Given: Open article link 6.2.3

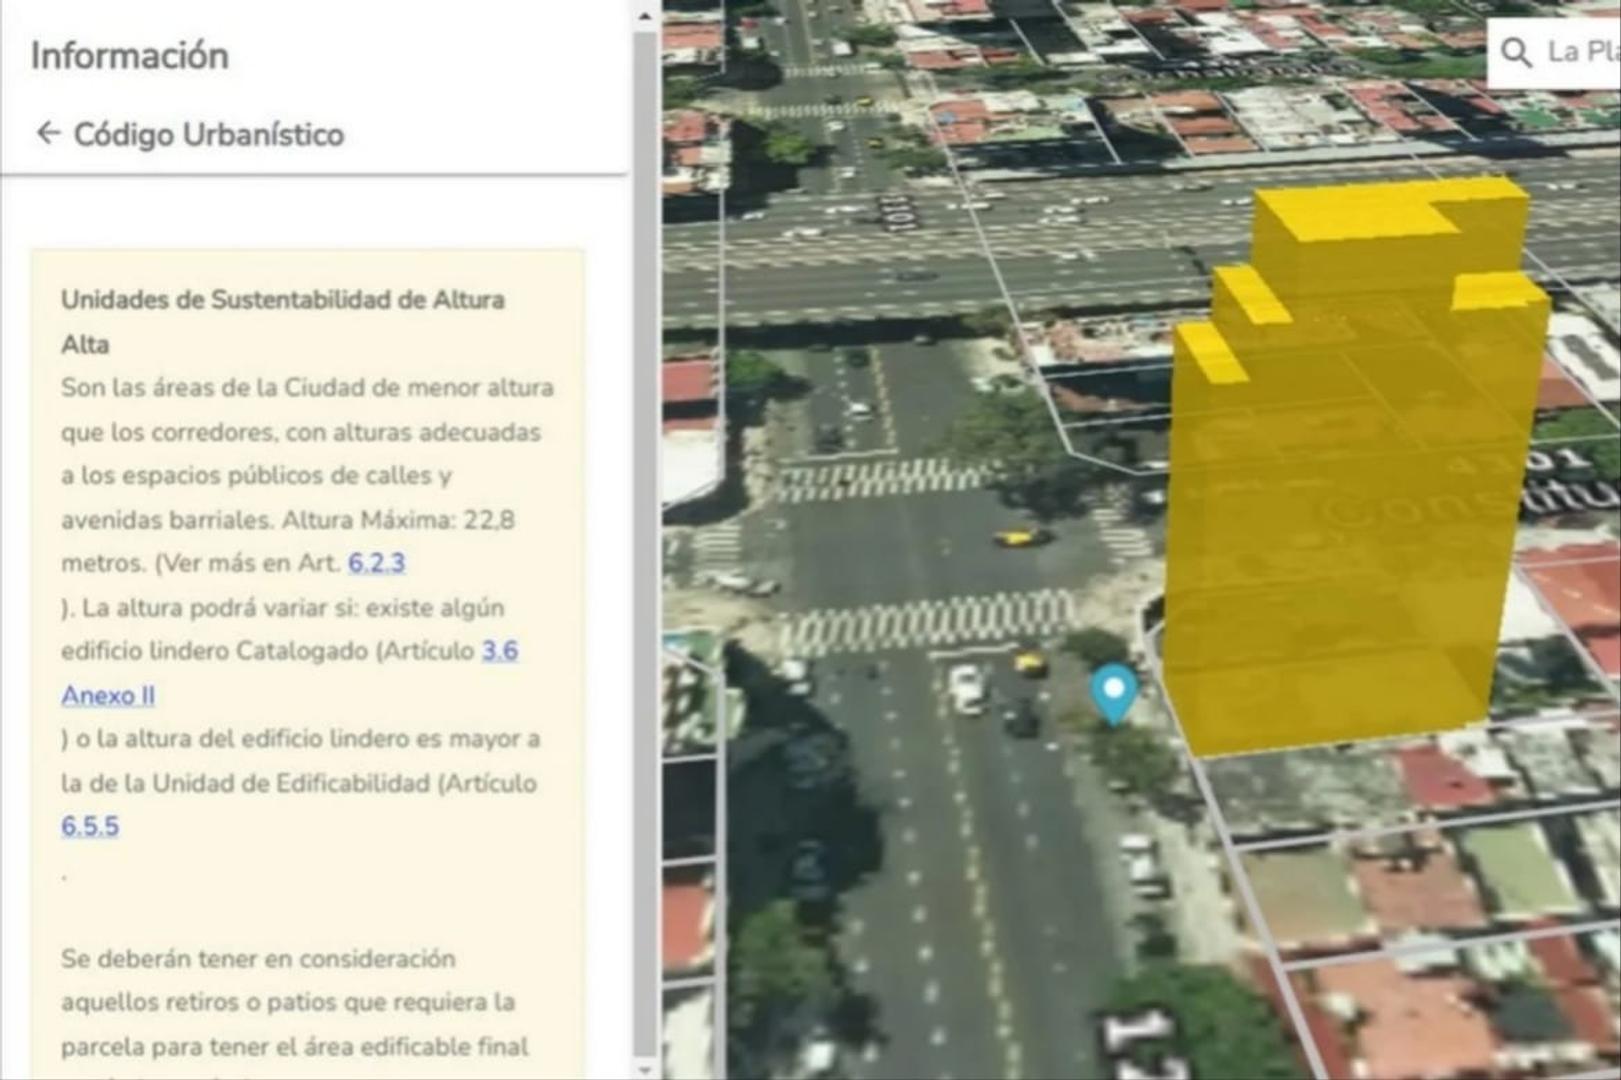Looking at the screenshot, I should [378, 563].
